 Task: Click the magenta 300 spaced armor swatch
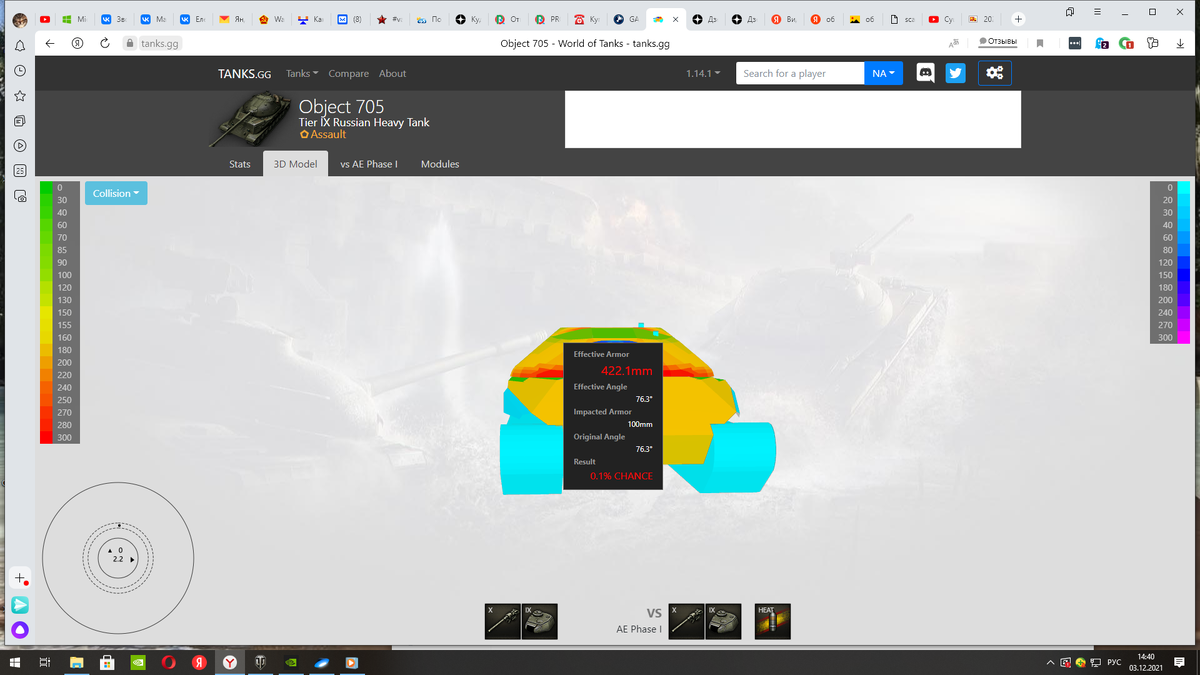(1184, 337)
